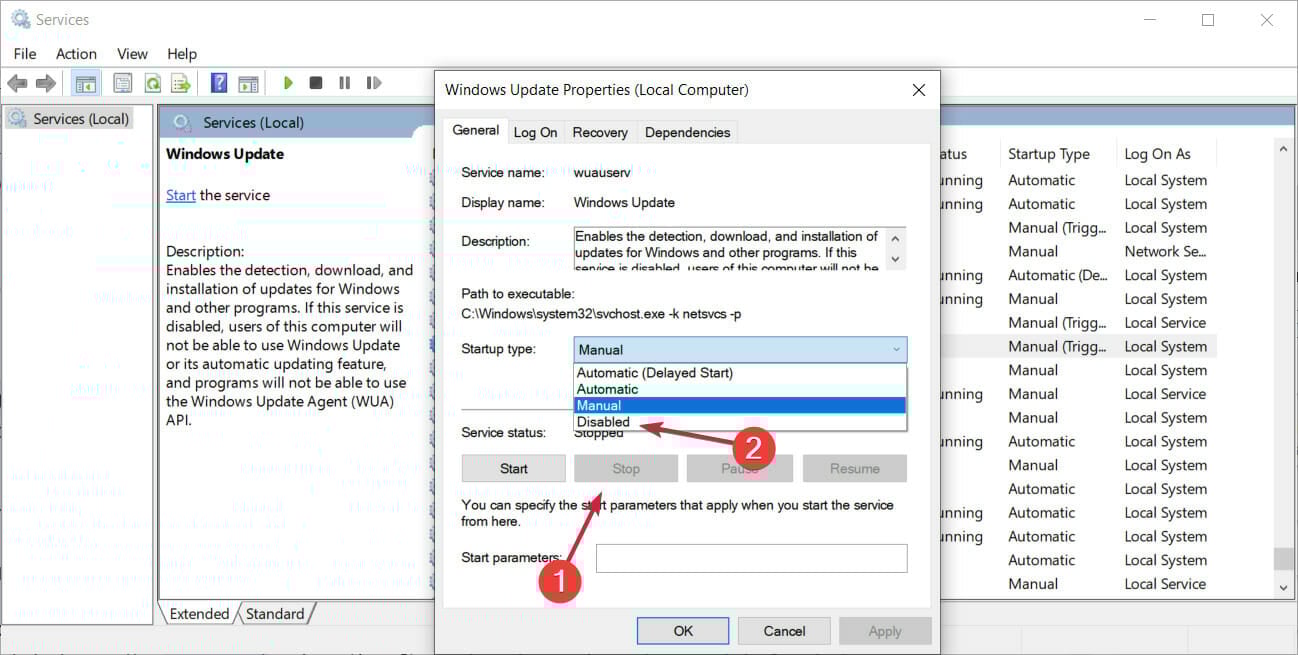Screen dimensions: 1298x655
Task: Open the View menu
Action: pos(132,54)
